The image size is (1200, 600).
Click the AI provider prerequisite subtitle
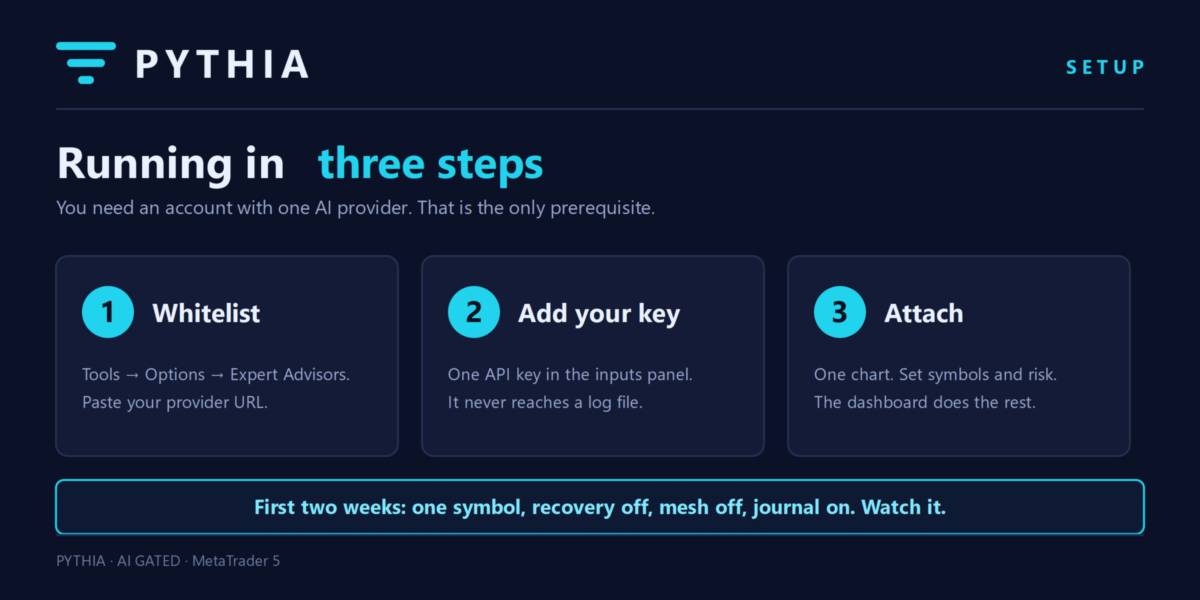pos(356,209)
